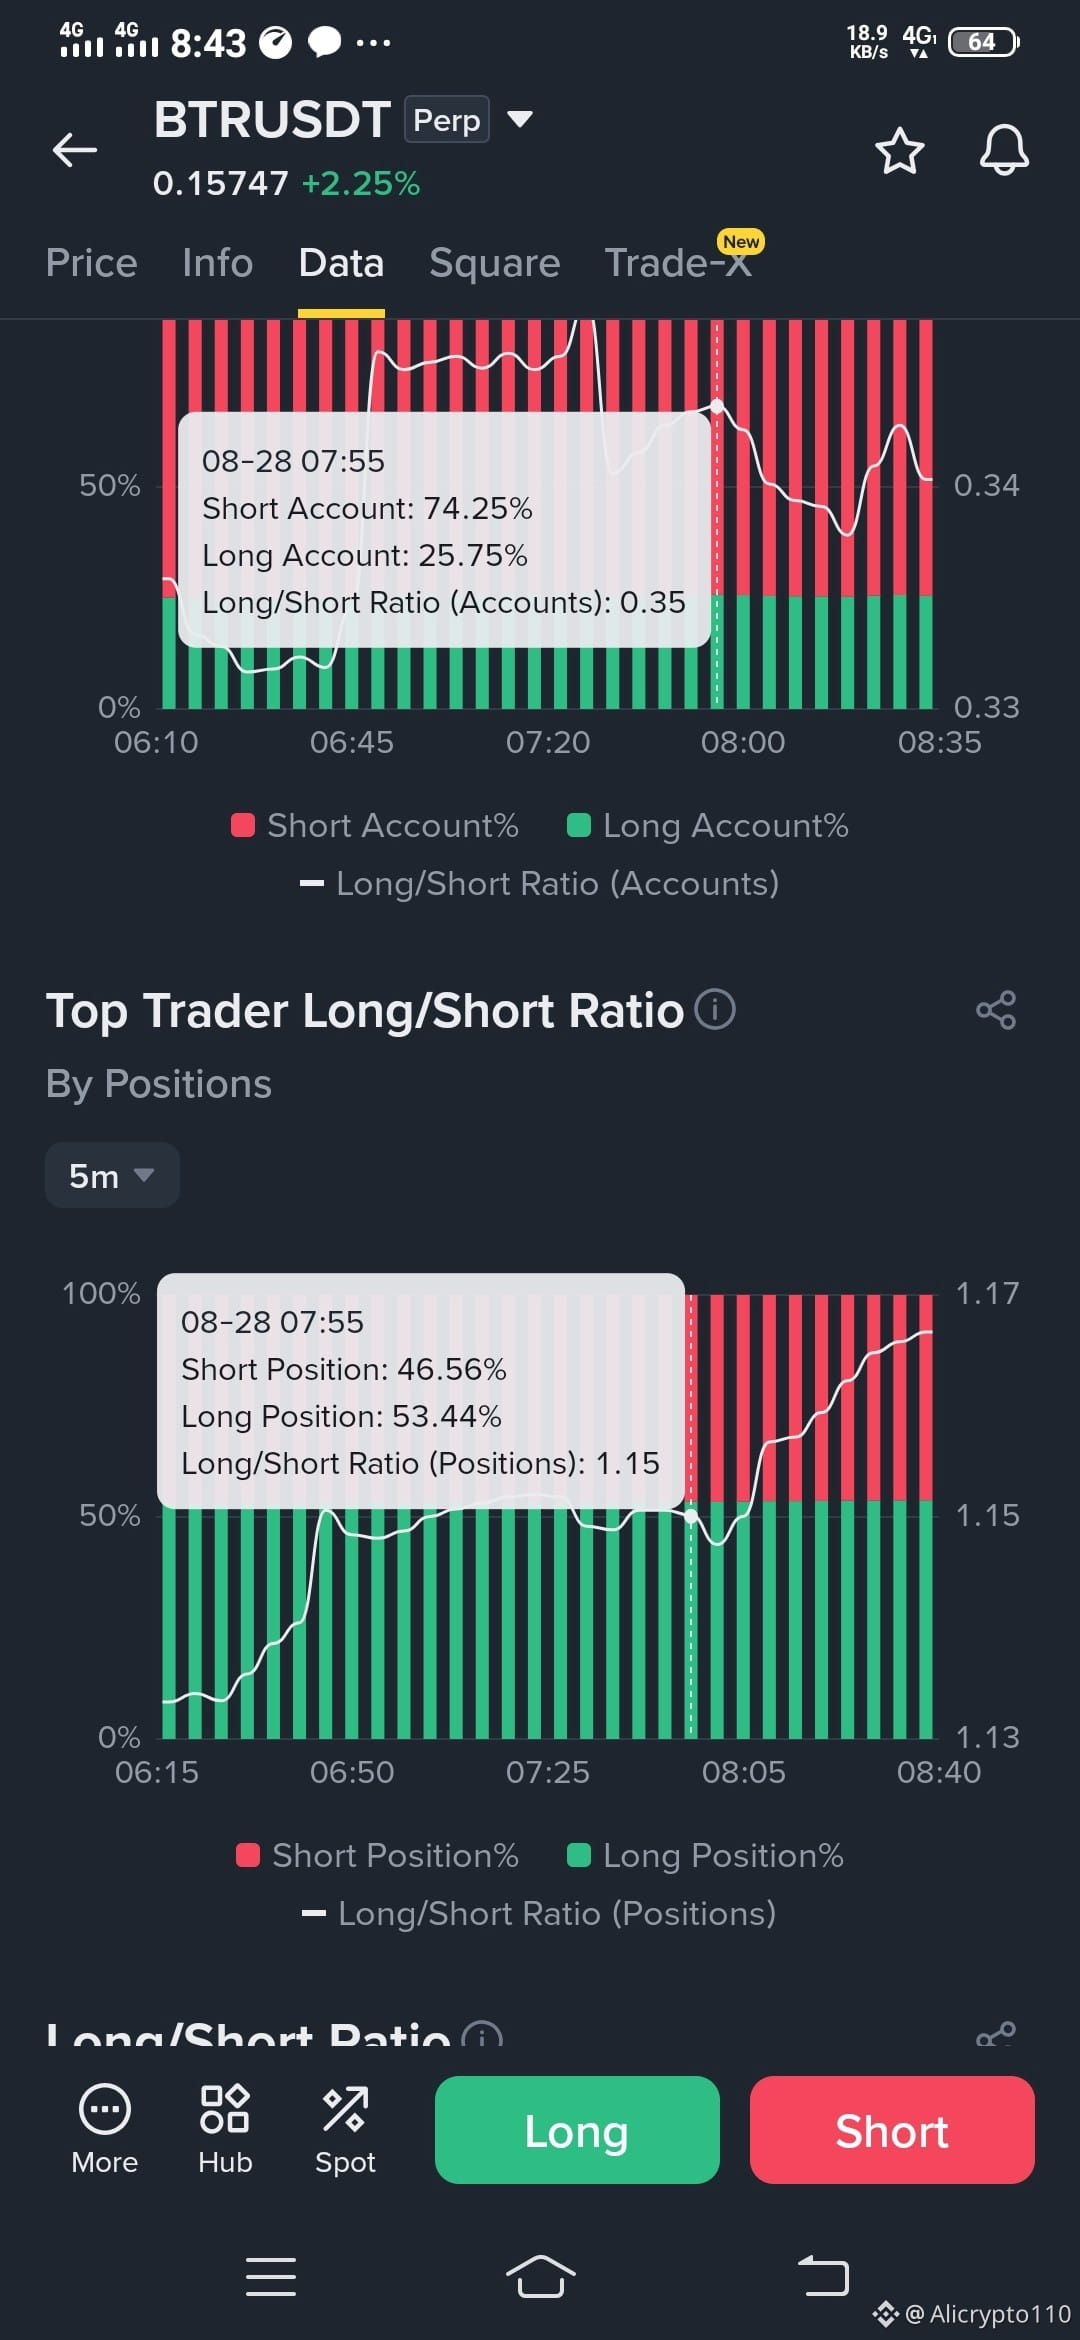Open info icon beside Top Trader Long/Short Ratio
Image resolution: width=1080 pixels, height=2340 pixels.
click(x=715, y=1009)
